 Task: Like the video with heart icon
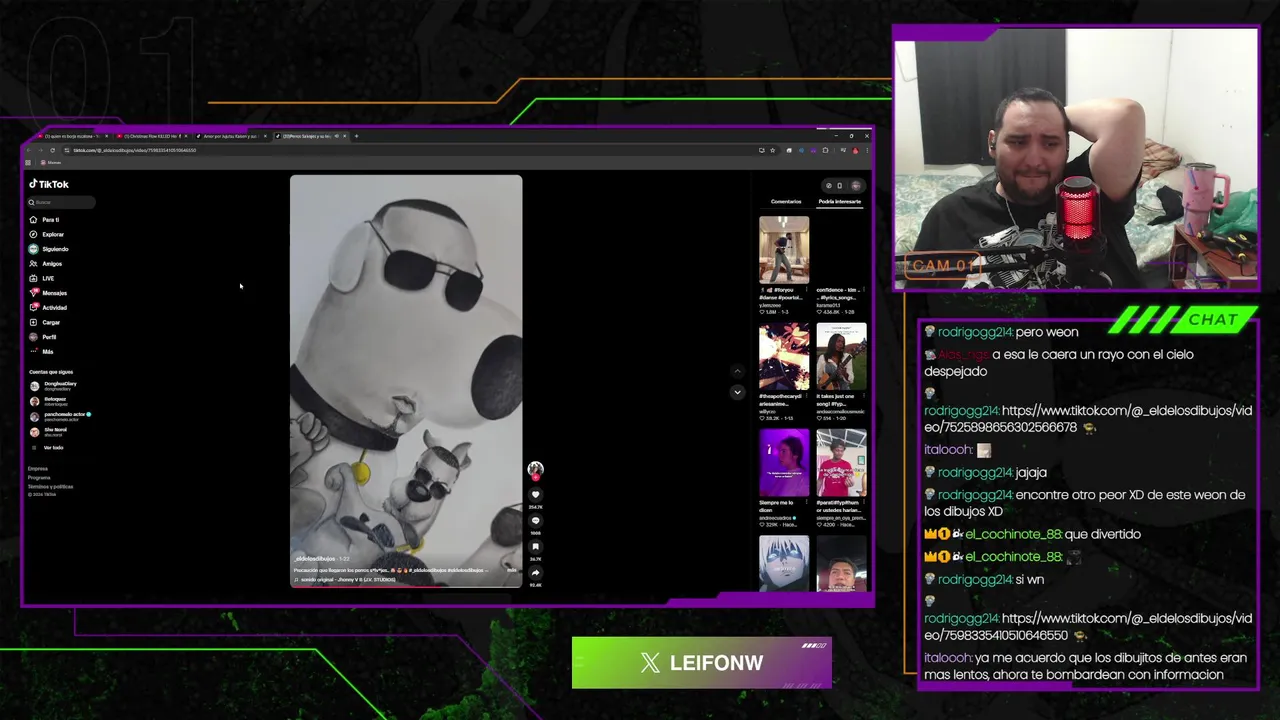point(535,495)
